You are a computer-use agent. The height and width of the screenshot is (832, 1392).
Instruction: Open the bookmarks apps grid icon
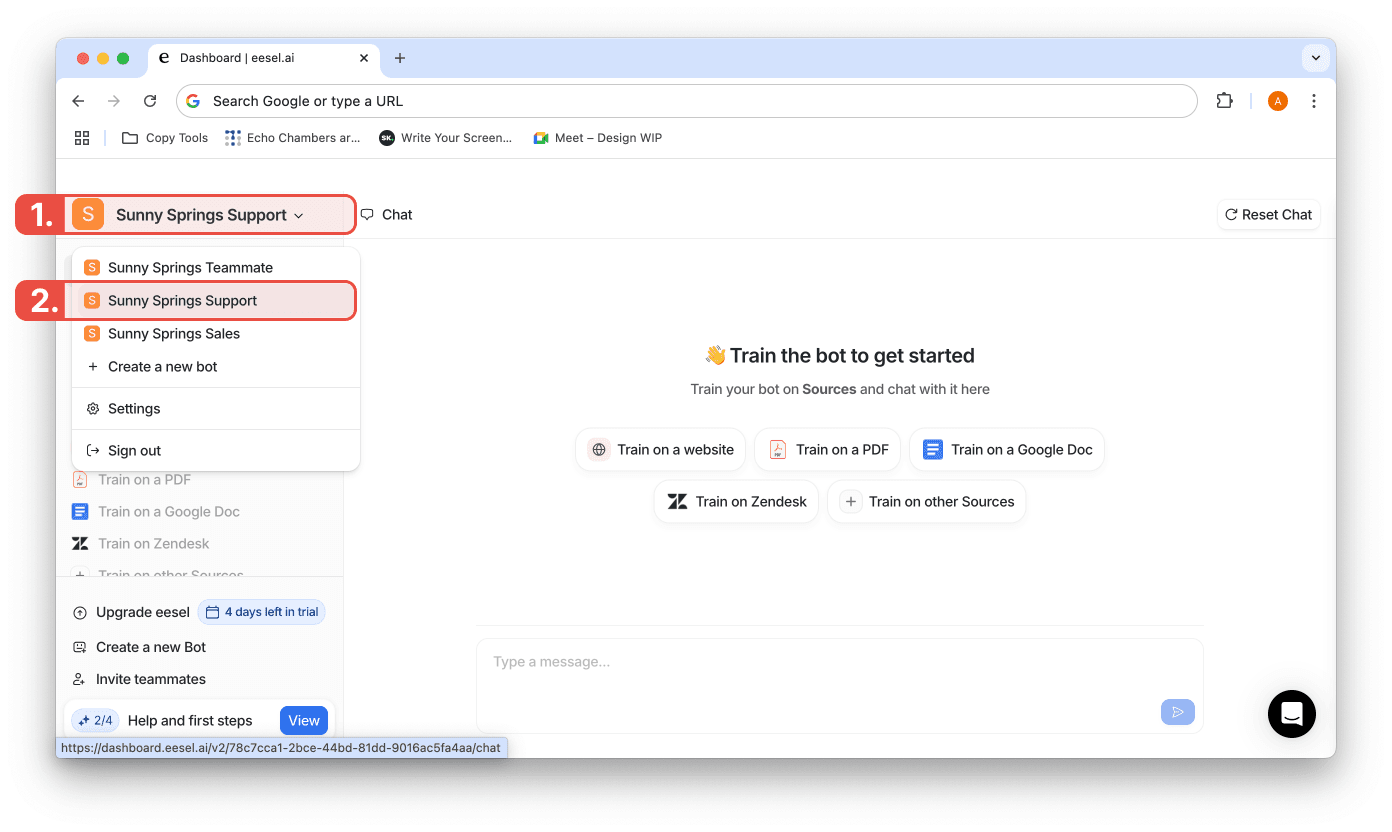click(82, 138)
